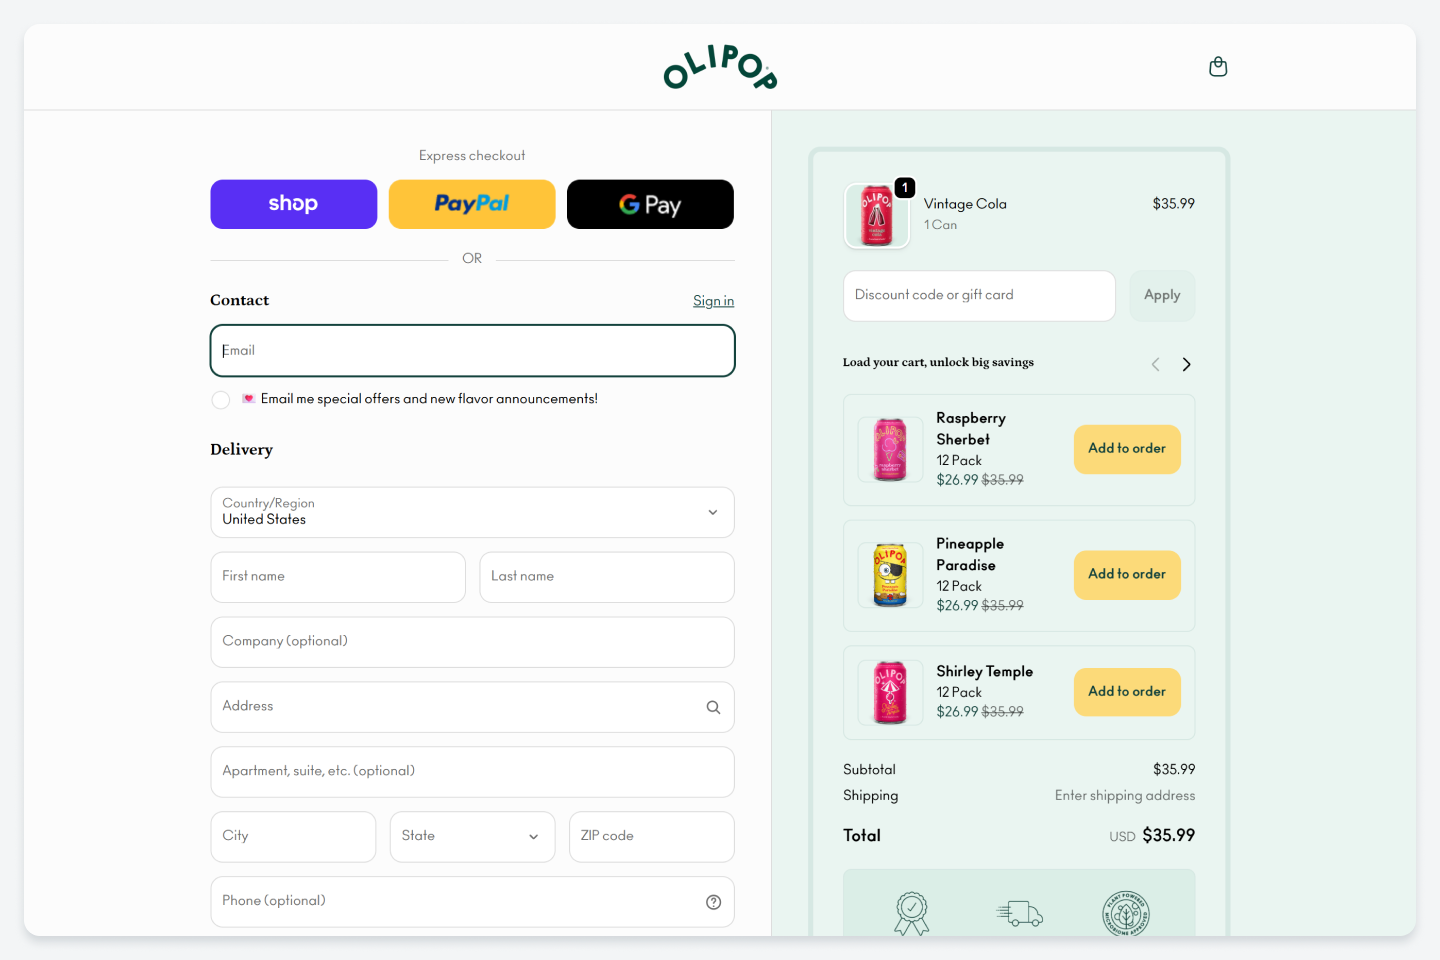
Task: Click the Vintage Cola product thumbnail
Action: [x=877, y=215]
